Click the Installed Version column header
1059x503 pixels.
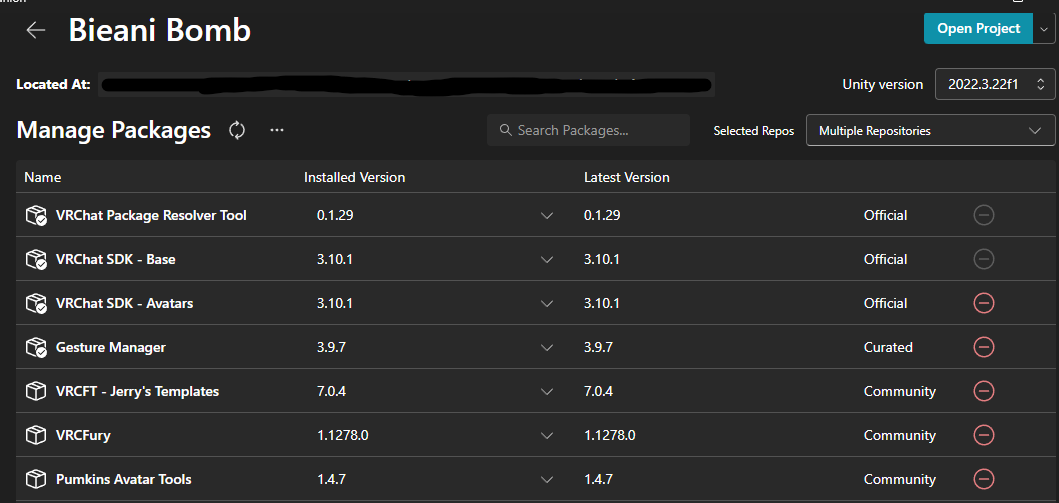coord(355,177)
